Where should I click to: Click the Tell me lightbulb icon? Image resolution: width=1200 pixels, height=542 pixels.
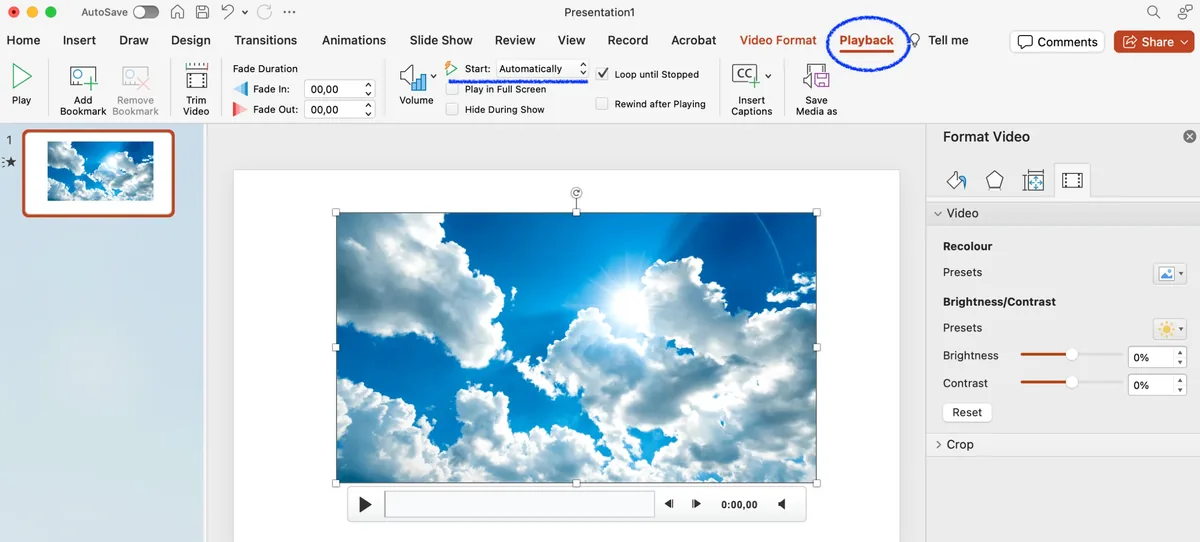click(914, 41)
